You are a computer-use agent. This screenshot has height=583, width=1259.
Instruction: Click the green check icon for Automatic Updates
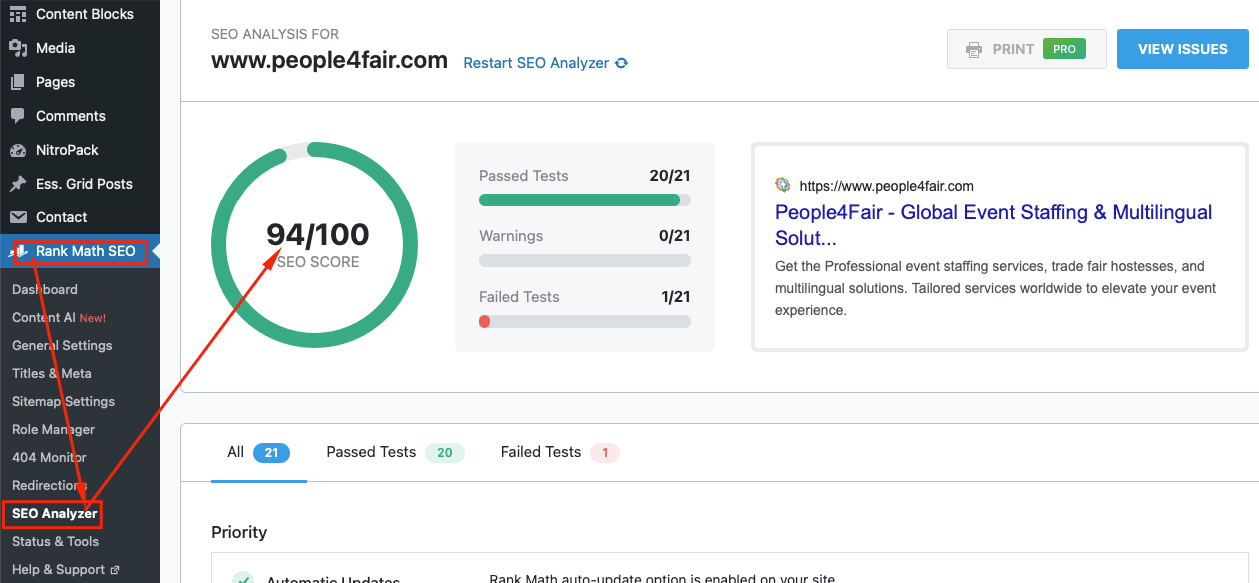(x=242, y=579)
